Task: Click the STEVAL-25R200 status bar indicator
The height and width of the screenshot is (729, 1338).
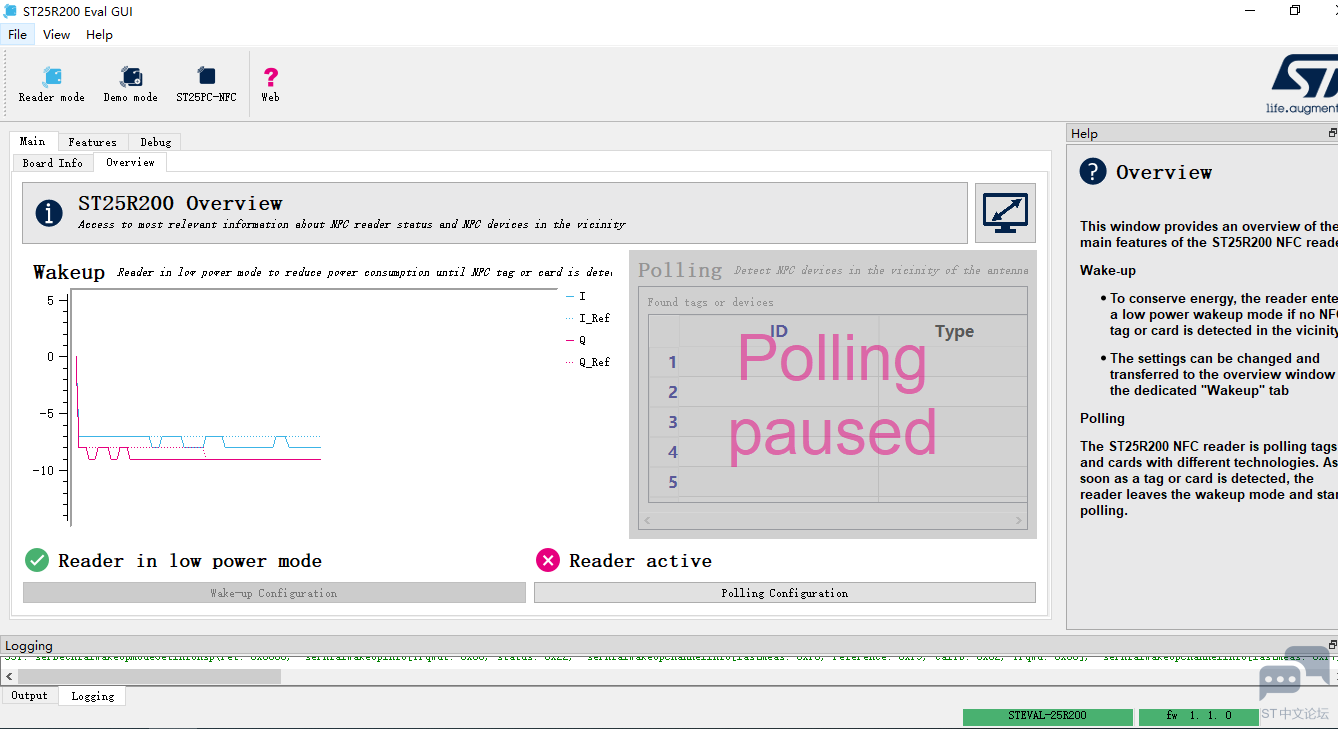Action: point(1047,716)
